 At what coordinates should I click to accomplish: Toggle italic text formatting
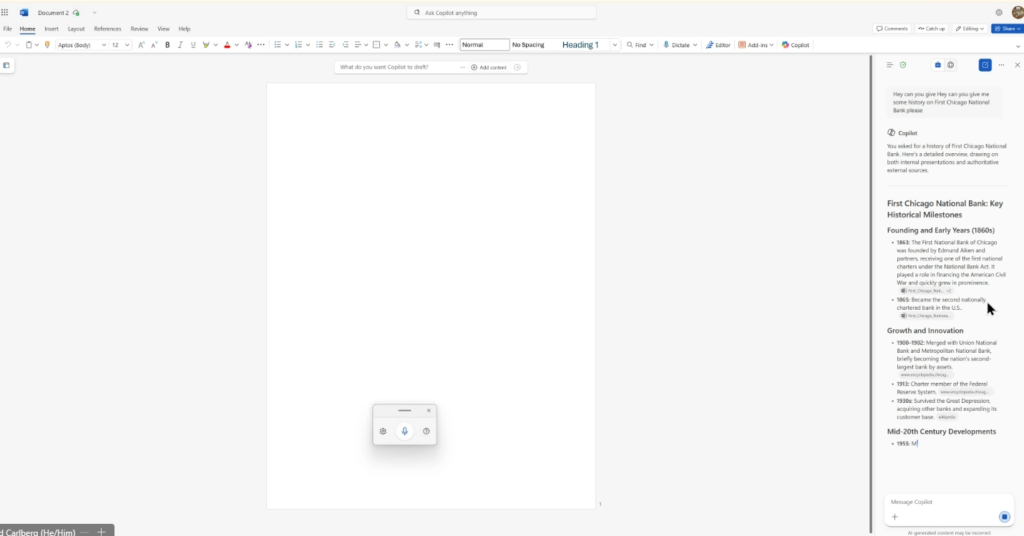pos(180,45)
